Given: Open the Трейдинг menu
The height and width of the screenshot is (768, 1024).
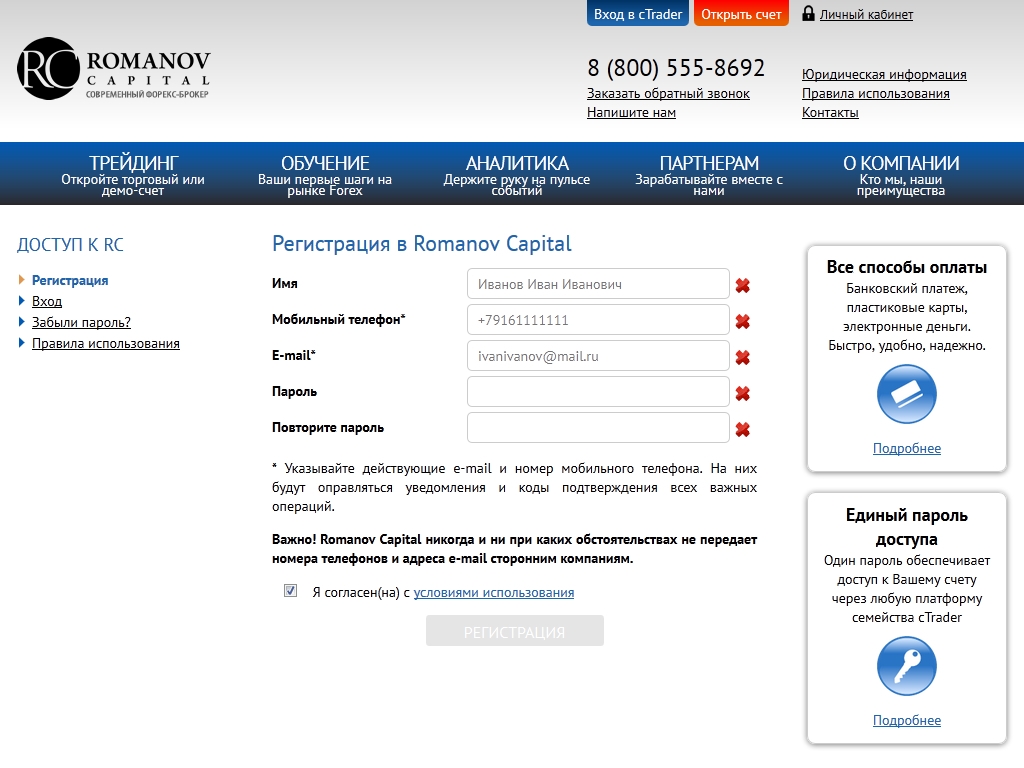Looking at the screenshot, I should coord(133,174).
